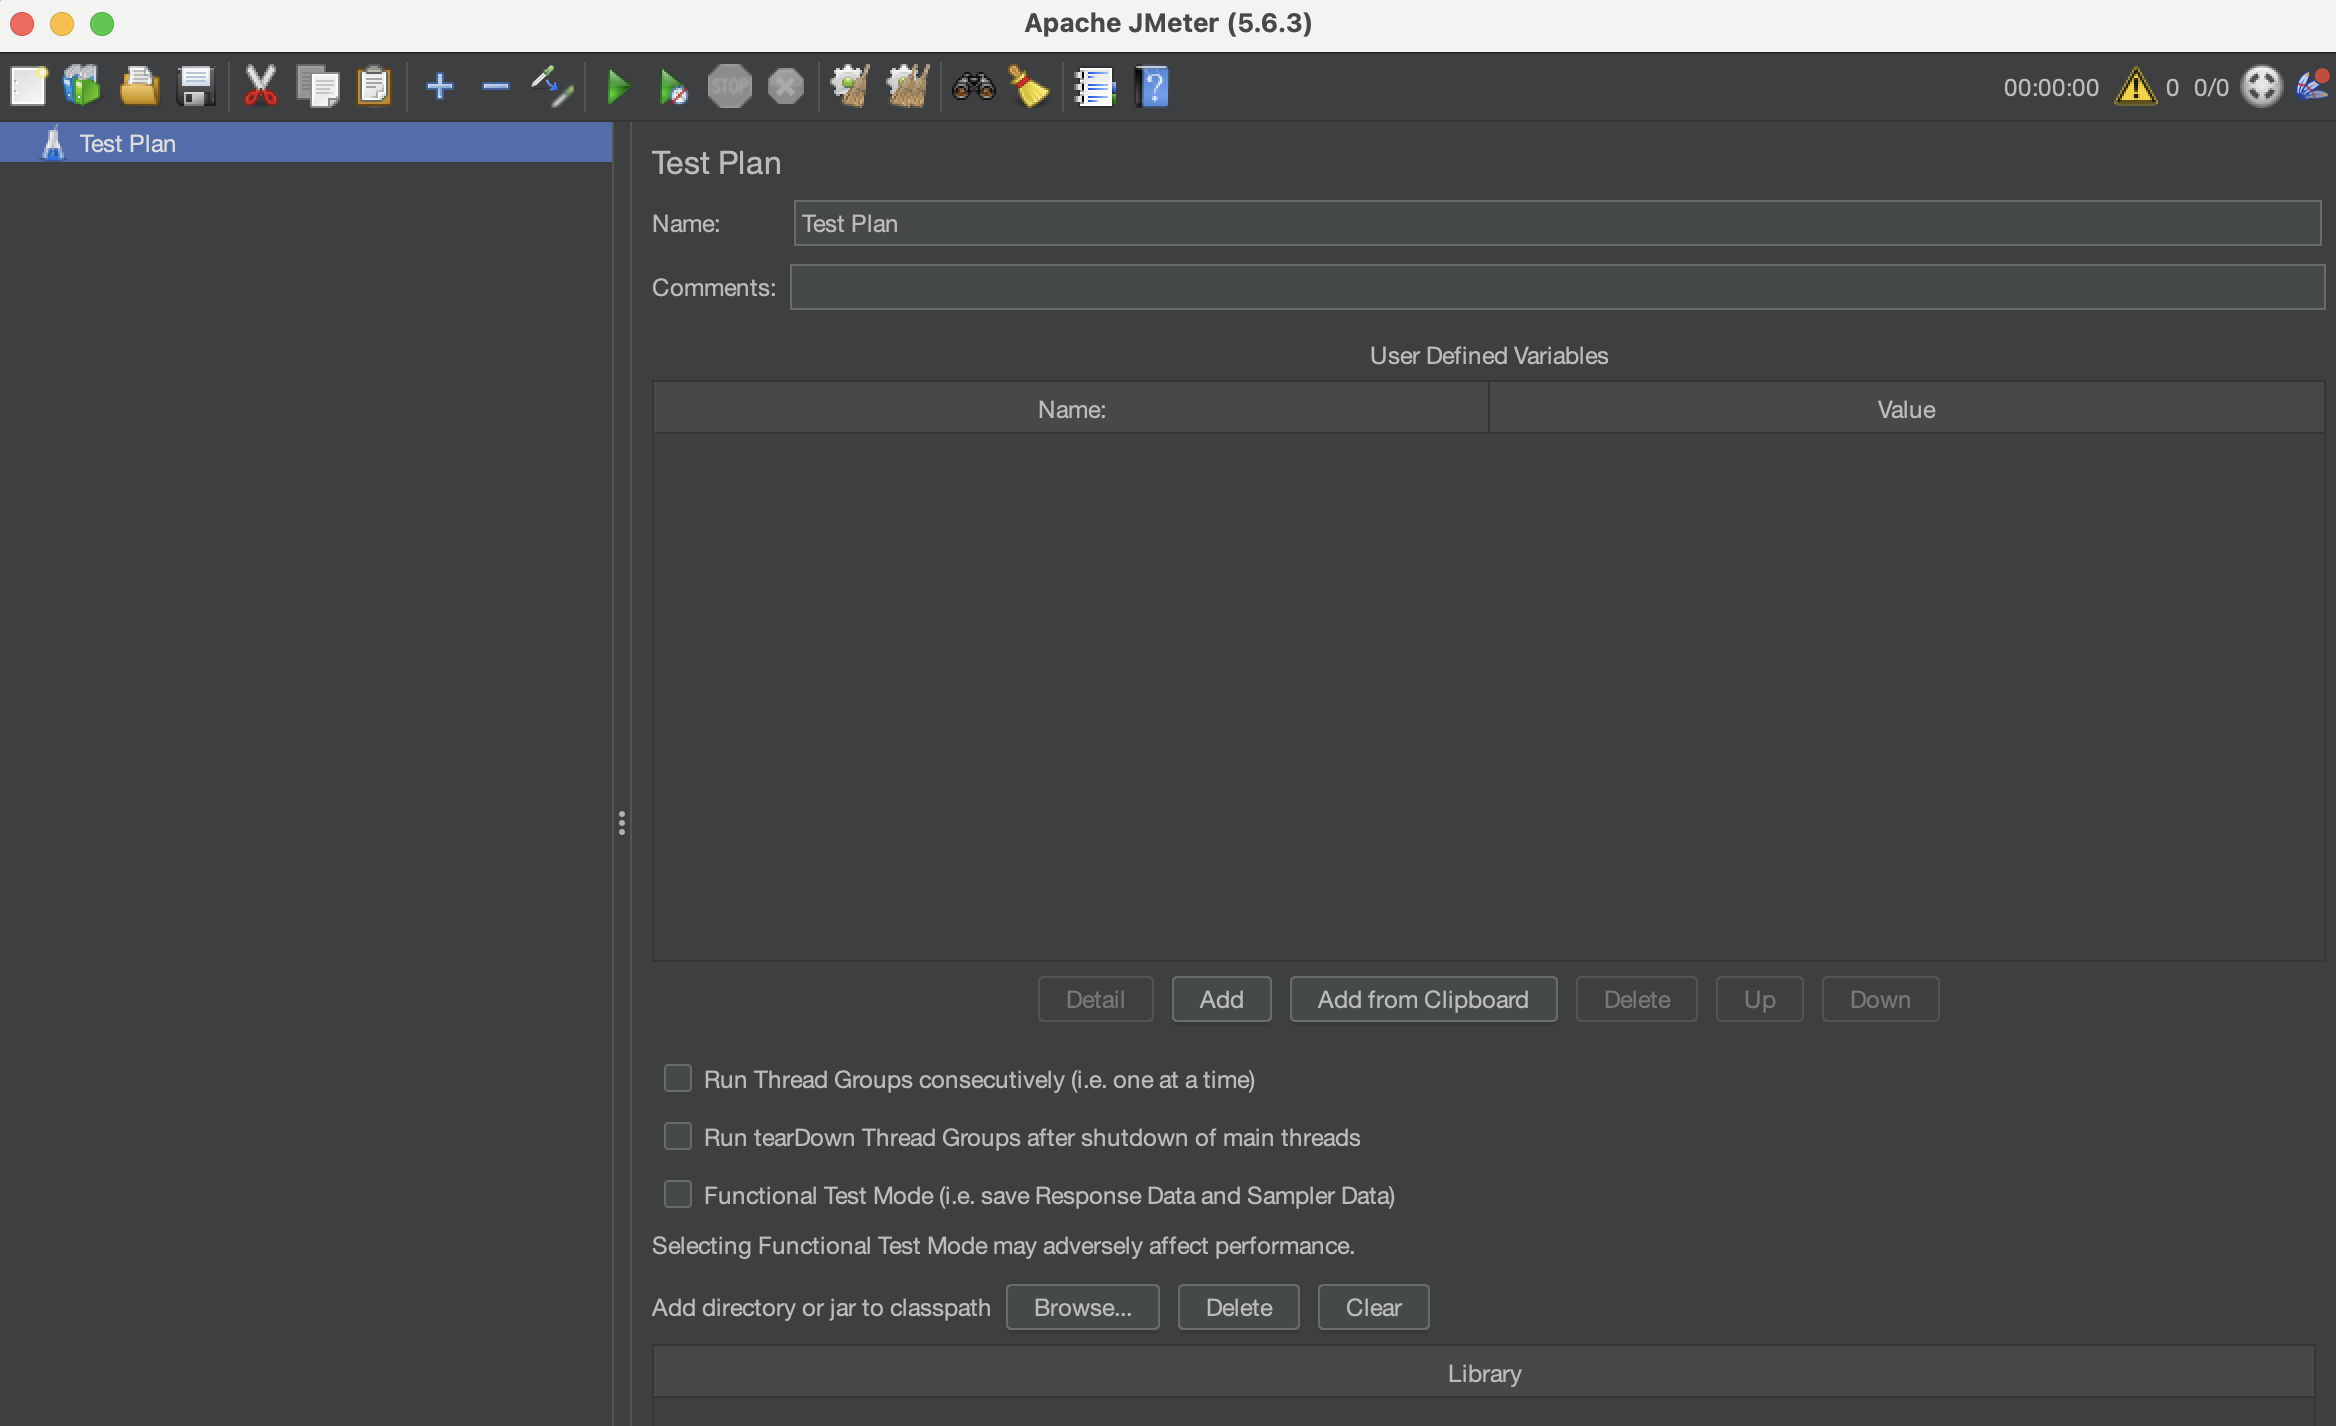
Task: Open the Function Helper dialog icon
Action: [x=1095, y=86]
